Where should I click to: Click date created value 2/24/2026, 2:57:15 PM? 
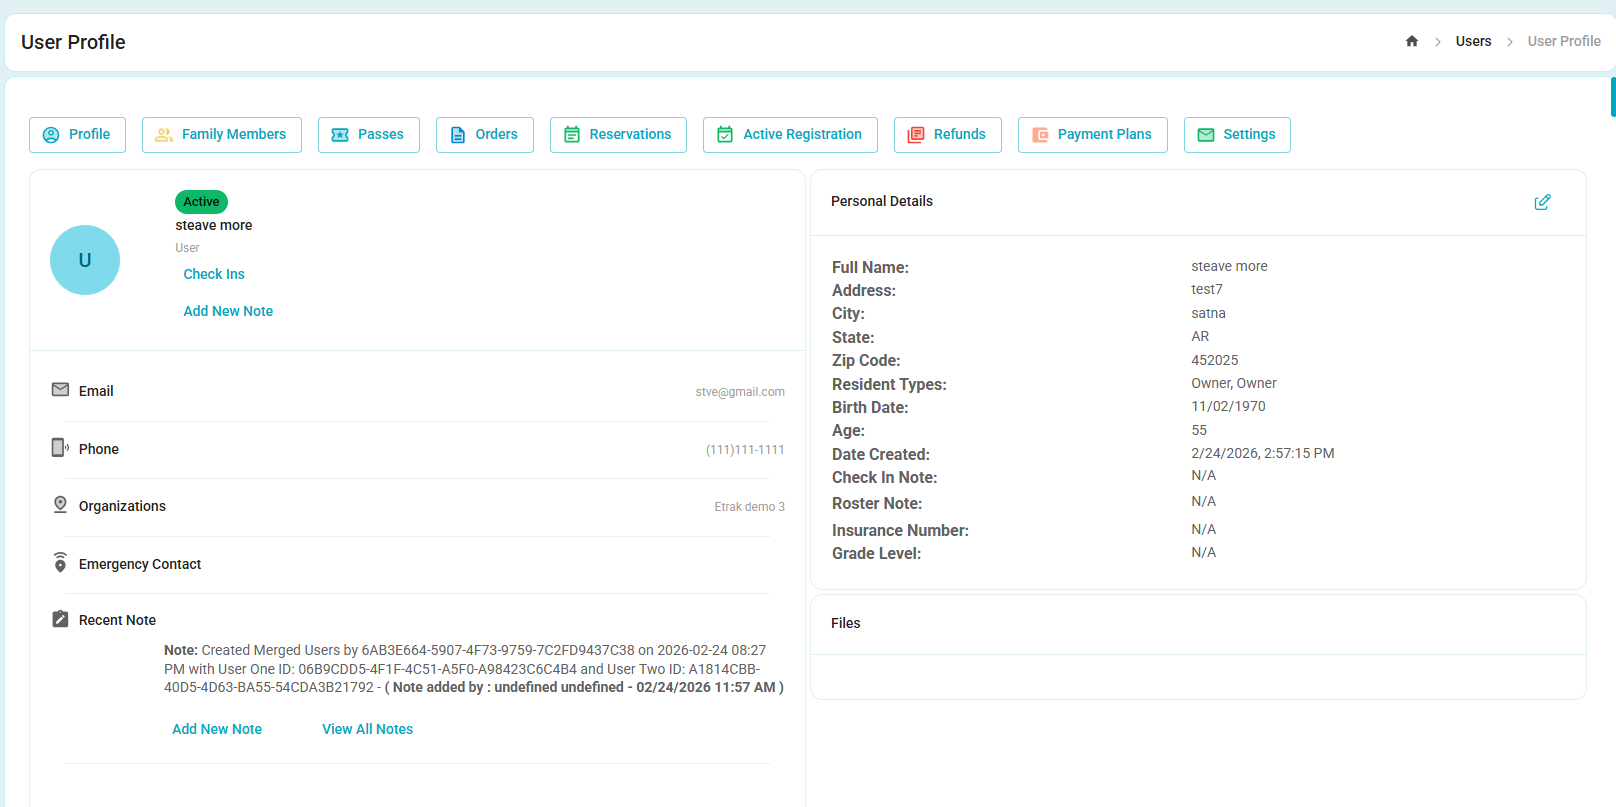pos(1263,453)
